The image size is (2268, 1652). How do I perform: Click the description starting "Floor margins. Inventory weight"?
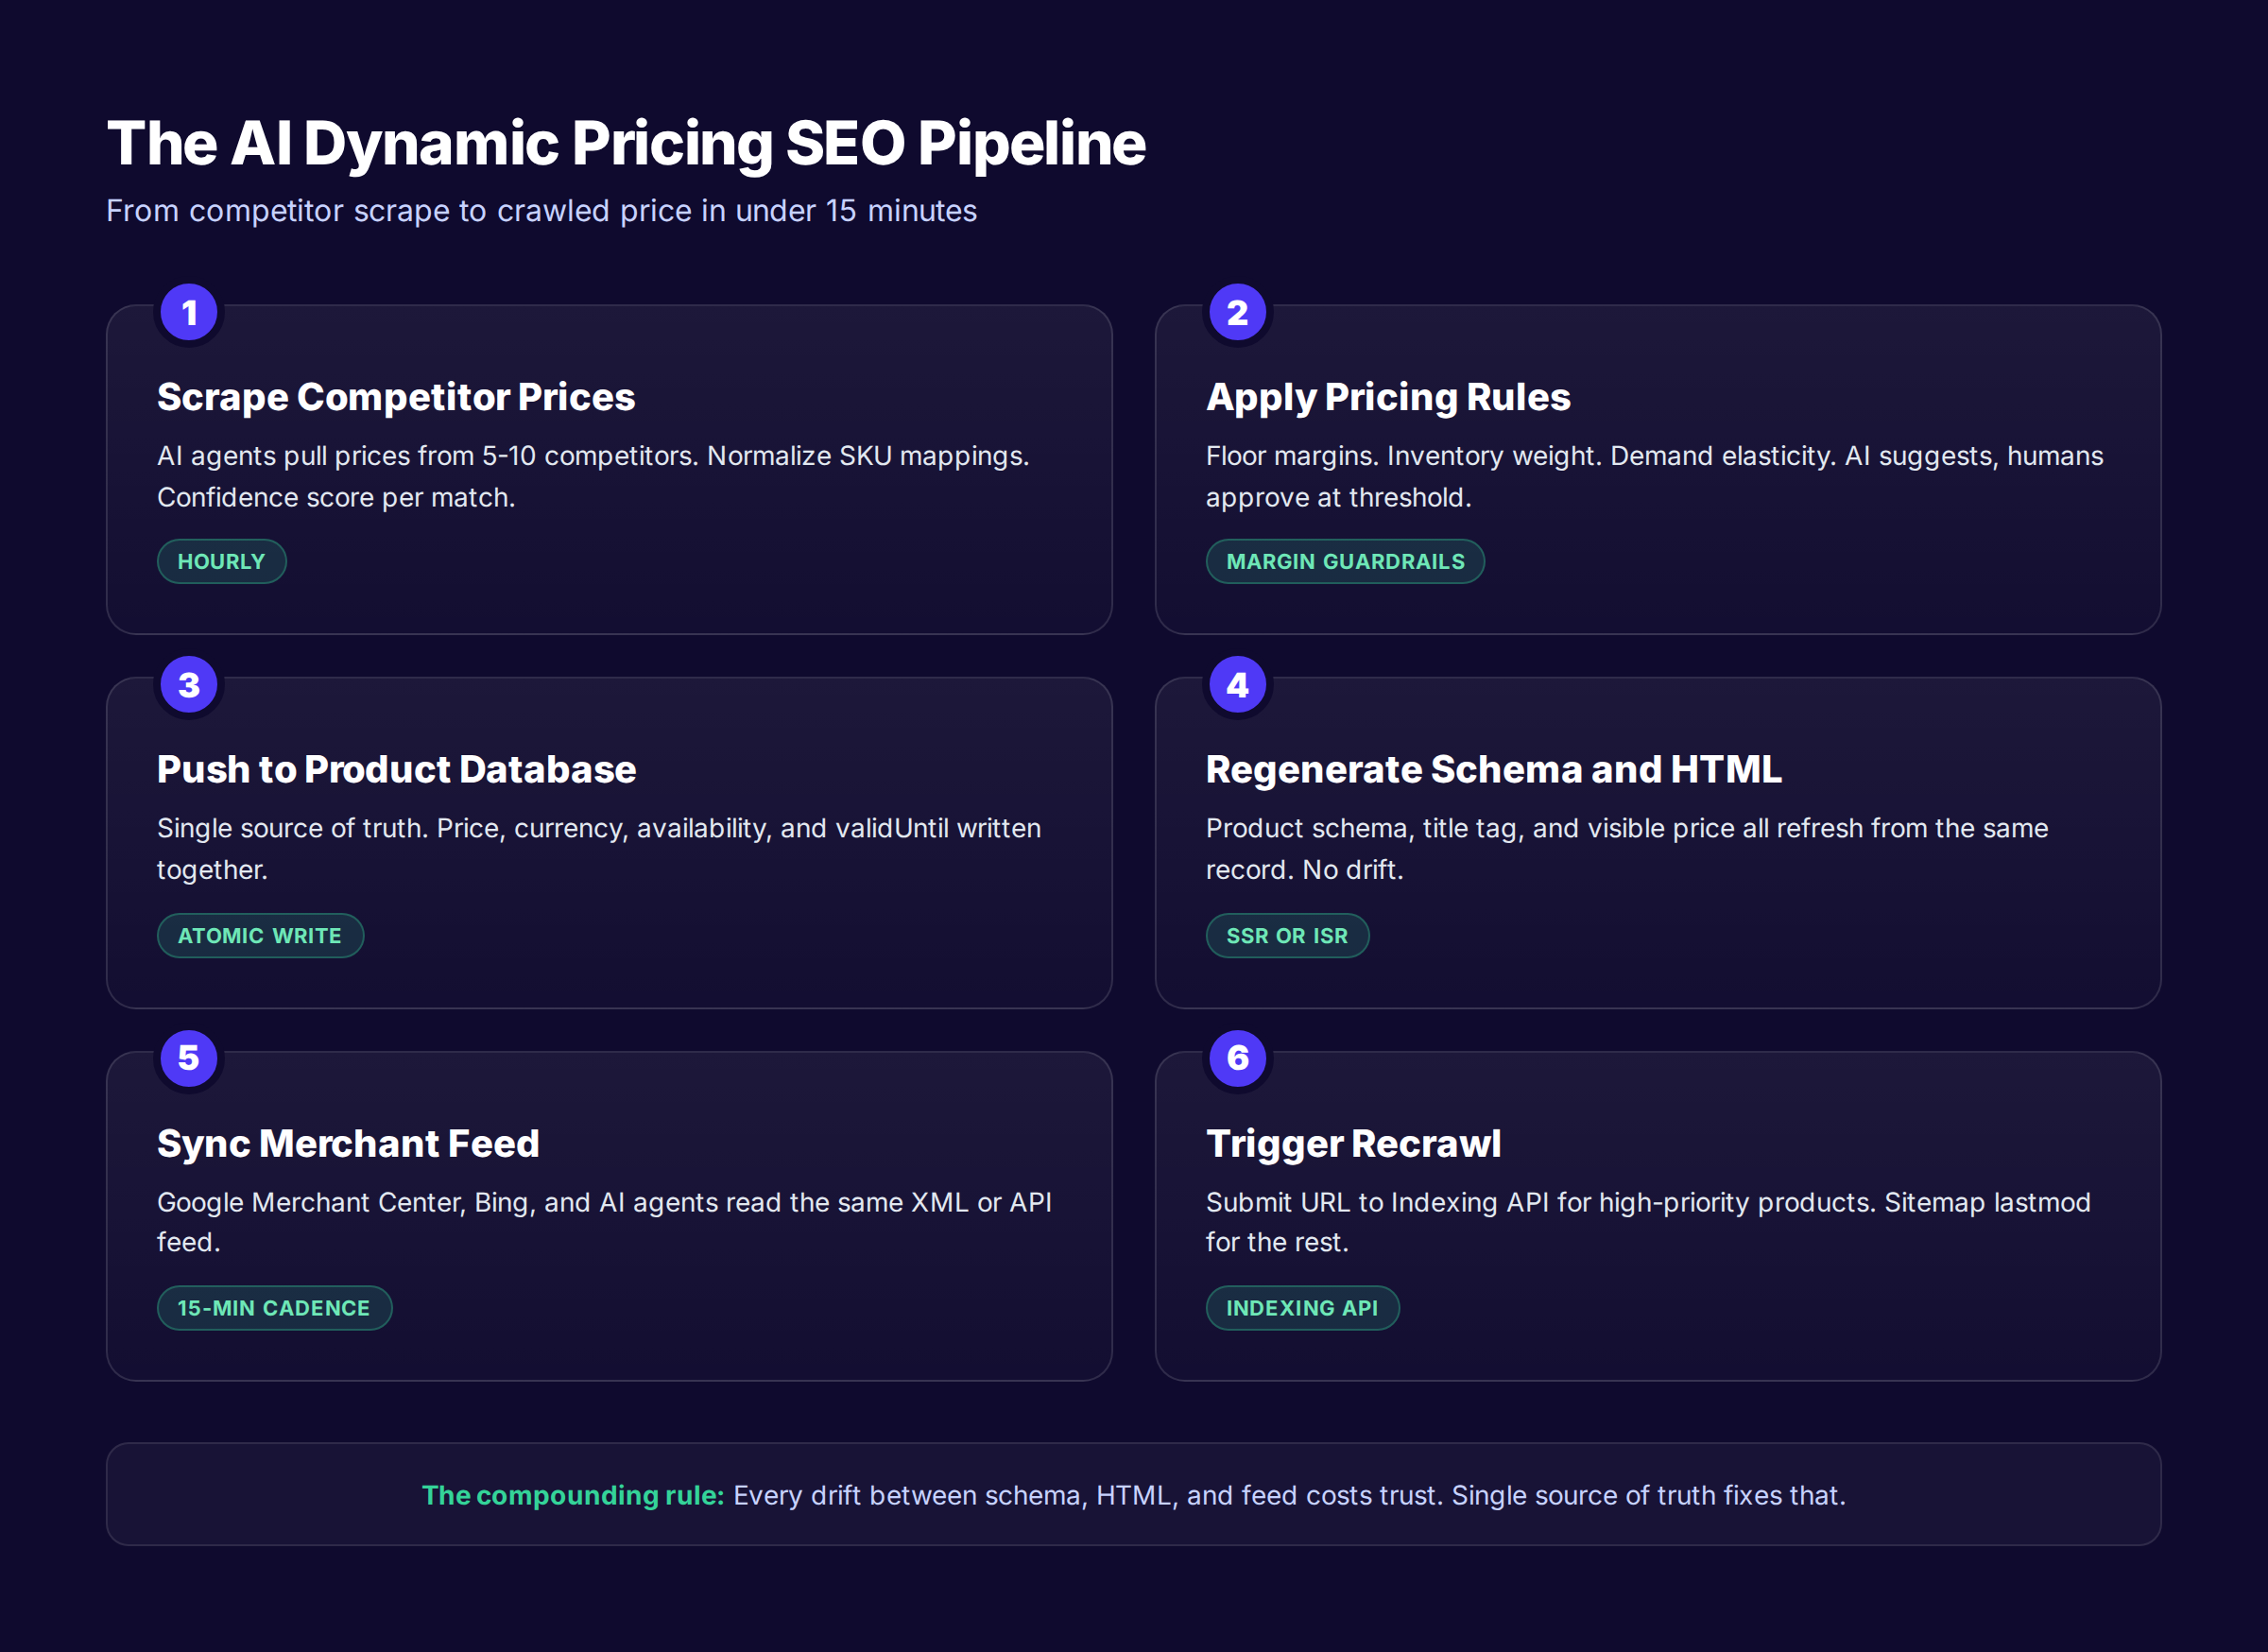point(1654,476)
